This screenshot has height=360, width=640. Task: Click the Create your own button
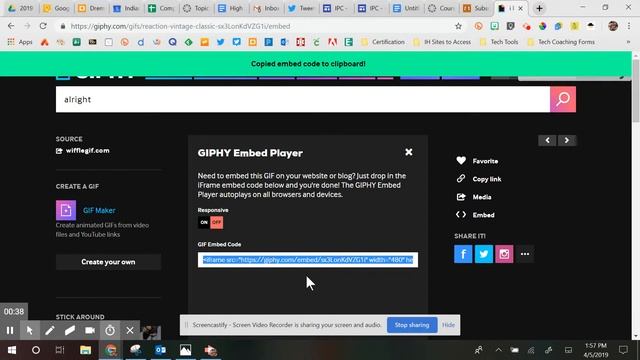tap(108, 262)
